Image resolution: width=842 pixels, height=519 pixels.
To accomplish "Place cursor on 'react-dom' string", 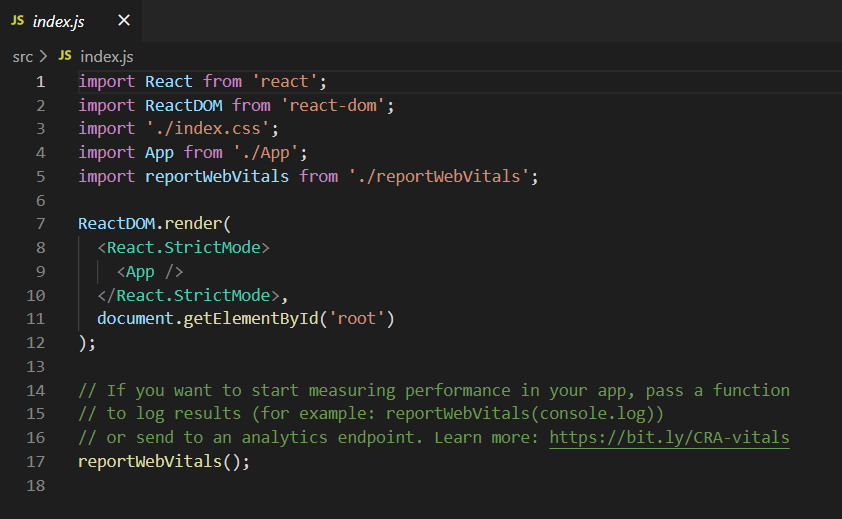I will (x=333, y=105).
